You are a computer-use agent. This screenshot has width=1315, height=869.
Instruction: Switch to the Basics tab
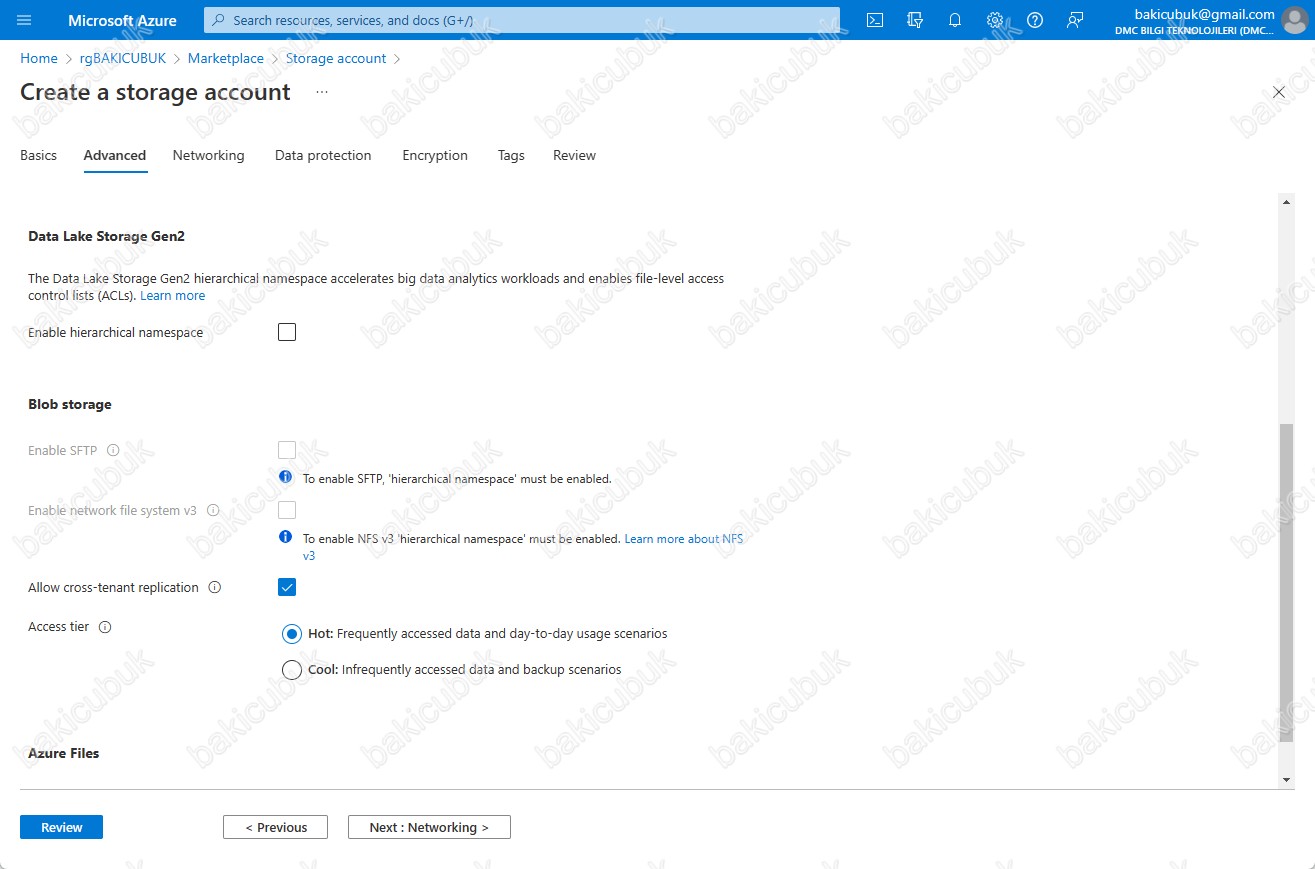tap(38, 155)
